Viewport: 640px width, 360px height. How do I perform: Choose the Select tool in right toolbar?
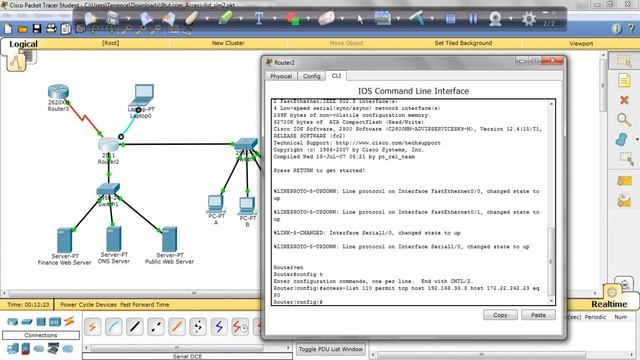(x=624, y=61)
